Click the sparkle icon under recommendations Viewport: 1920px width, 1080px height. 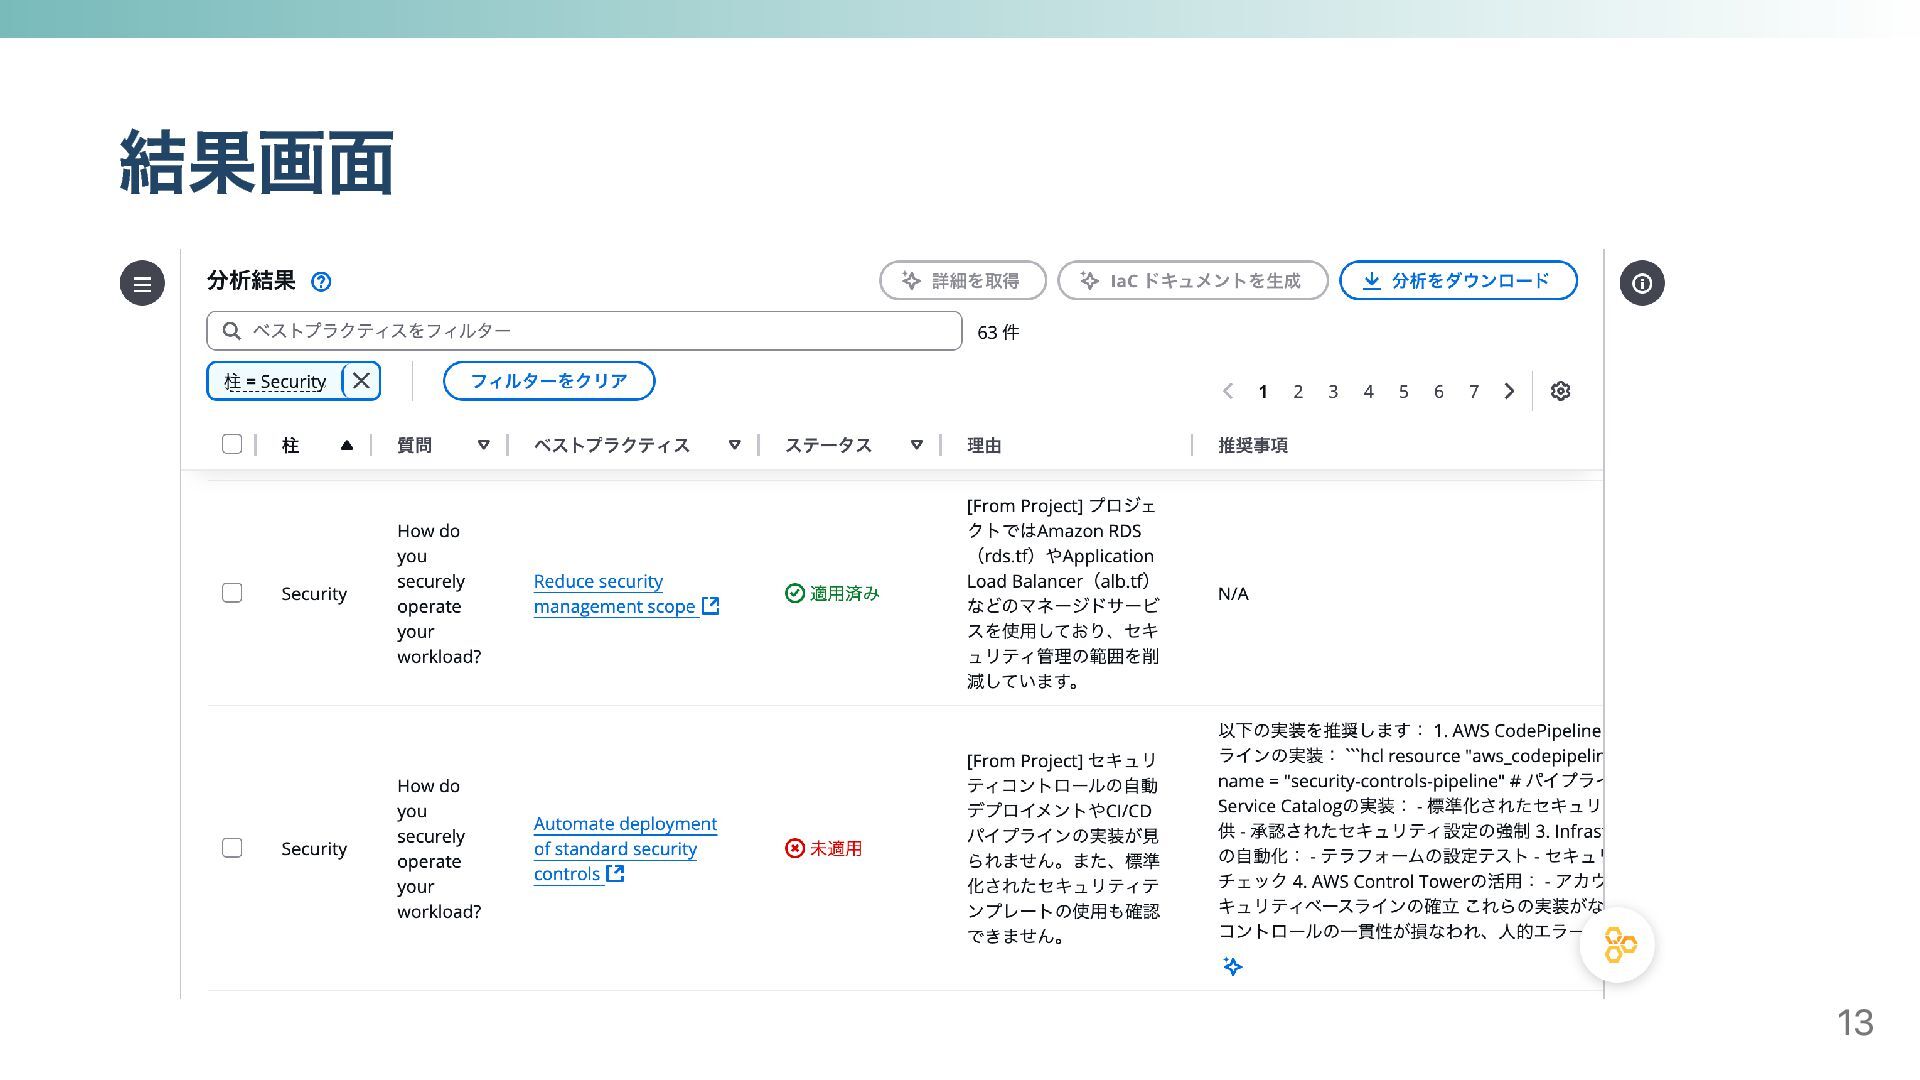tap(1232, 966)
